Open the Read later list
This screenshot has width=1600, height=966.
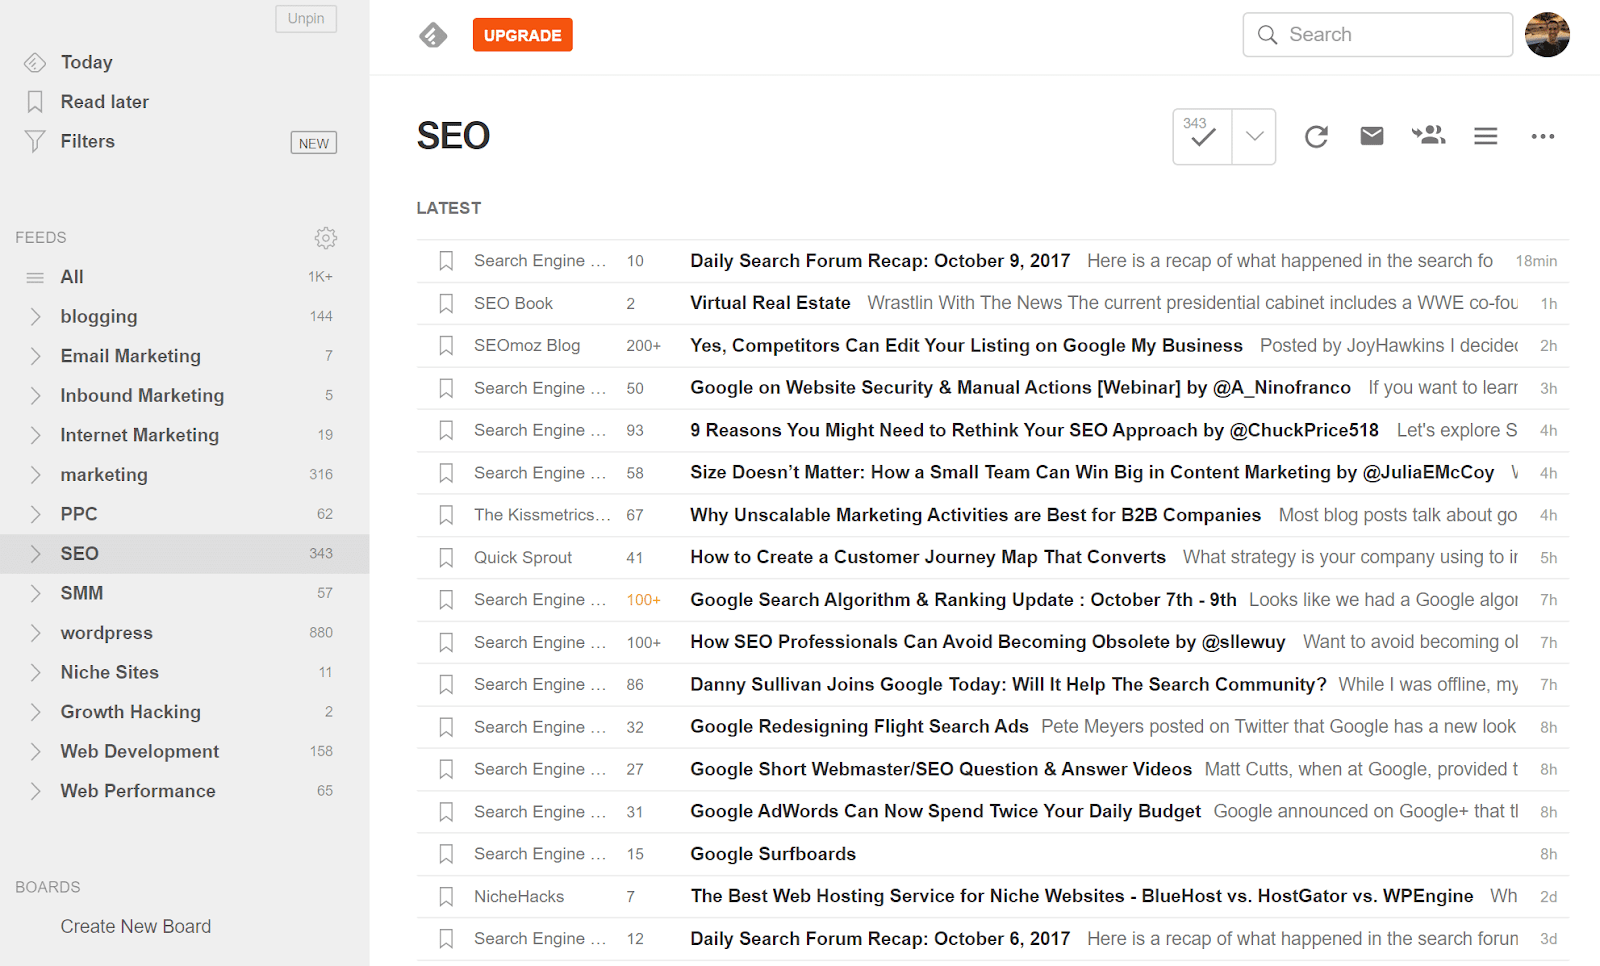pos(105,102)
